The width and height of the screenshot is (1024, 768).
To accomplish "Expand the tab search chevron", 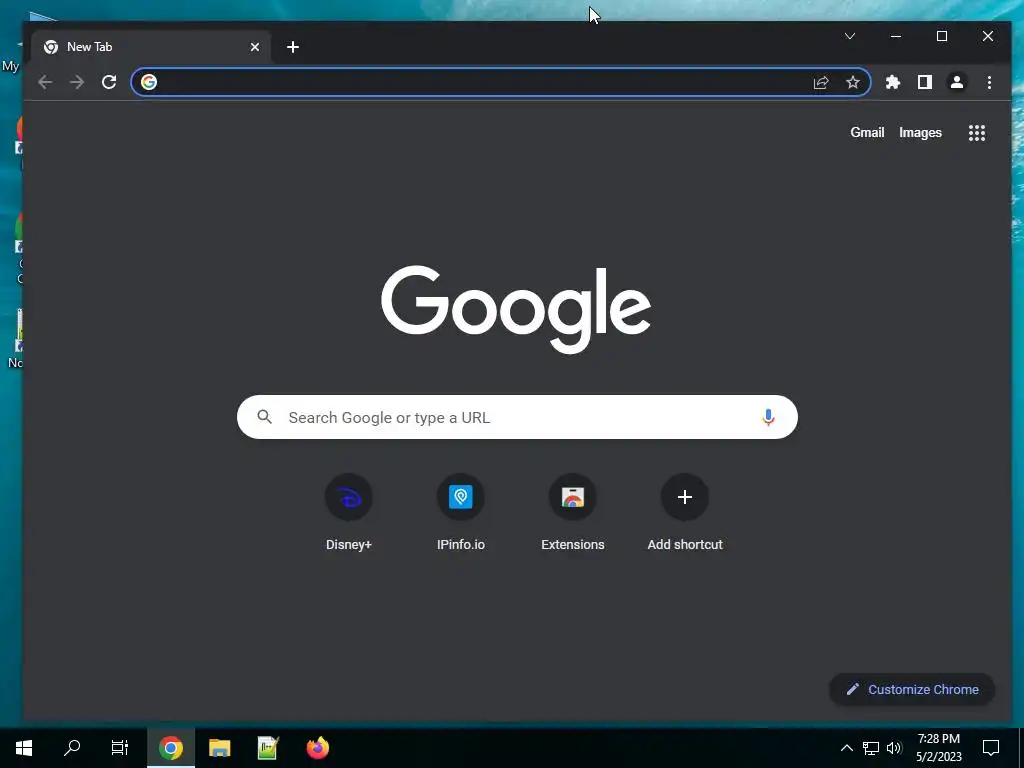I will [x=850, y=36].
